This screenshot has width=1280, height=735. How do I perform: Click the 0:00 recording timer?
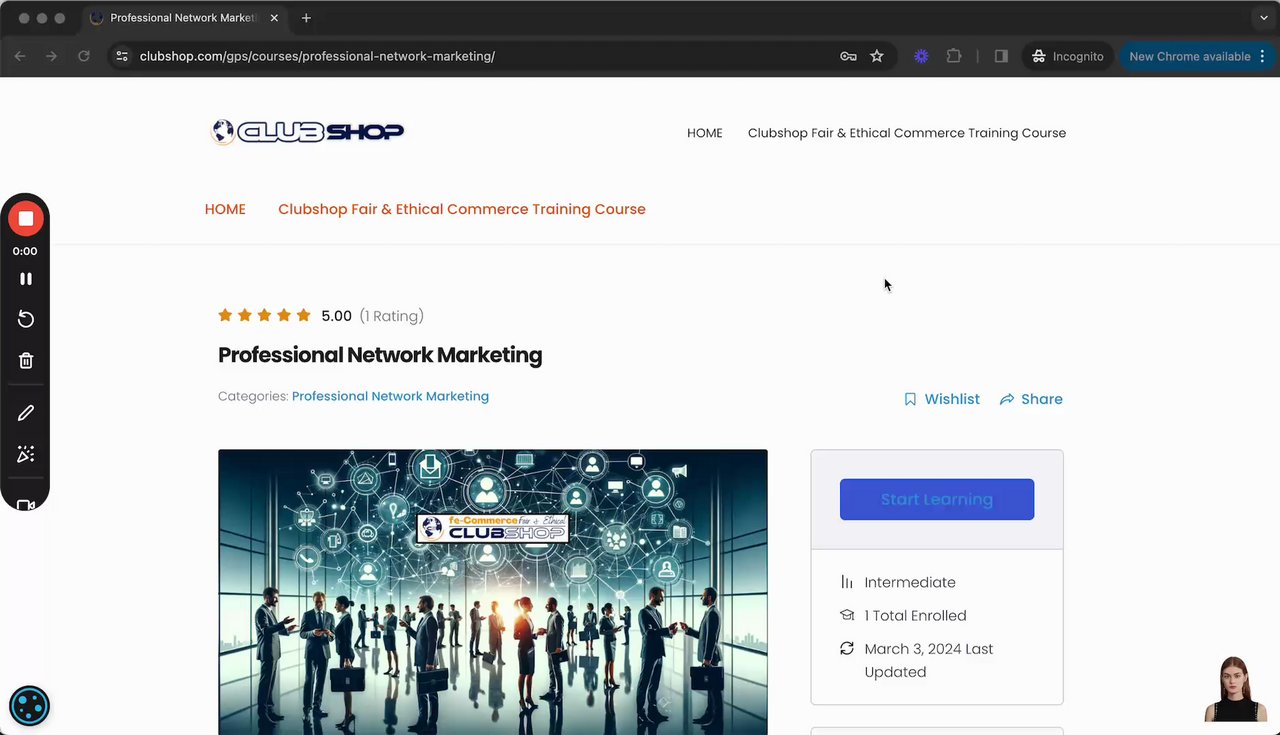coord(25,251)
